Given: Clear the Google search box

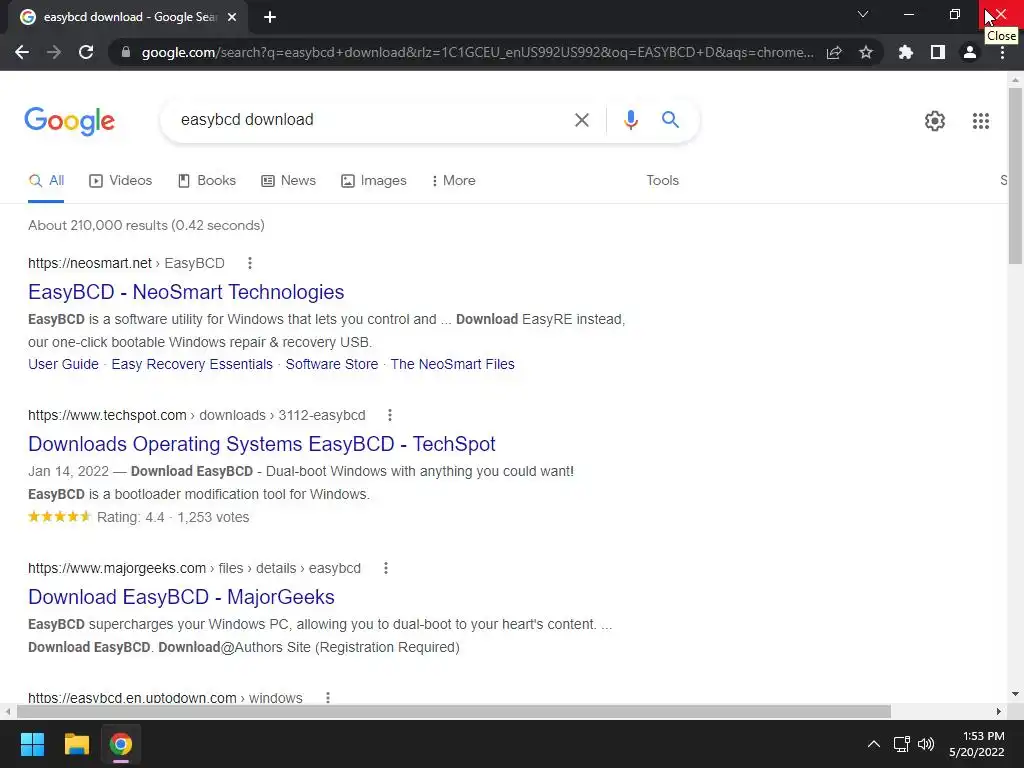Looking at the screenshot, I should coord(581,120).
